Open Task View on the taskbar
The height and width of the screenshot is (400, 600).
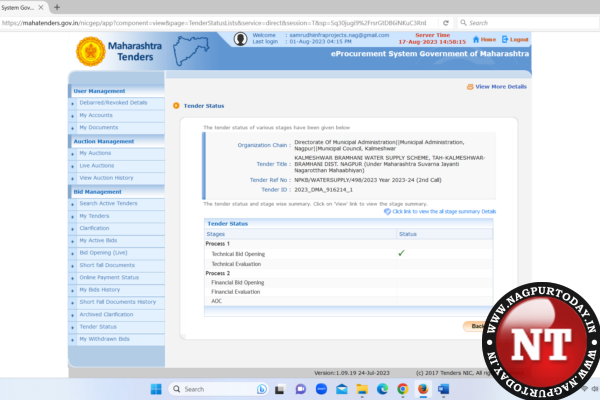(280, 390)
